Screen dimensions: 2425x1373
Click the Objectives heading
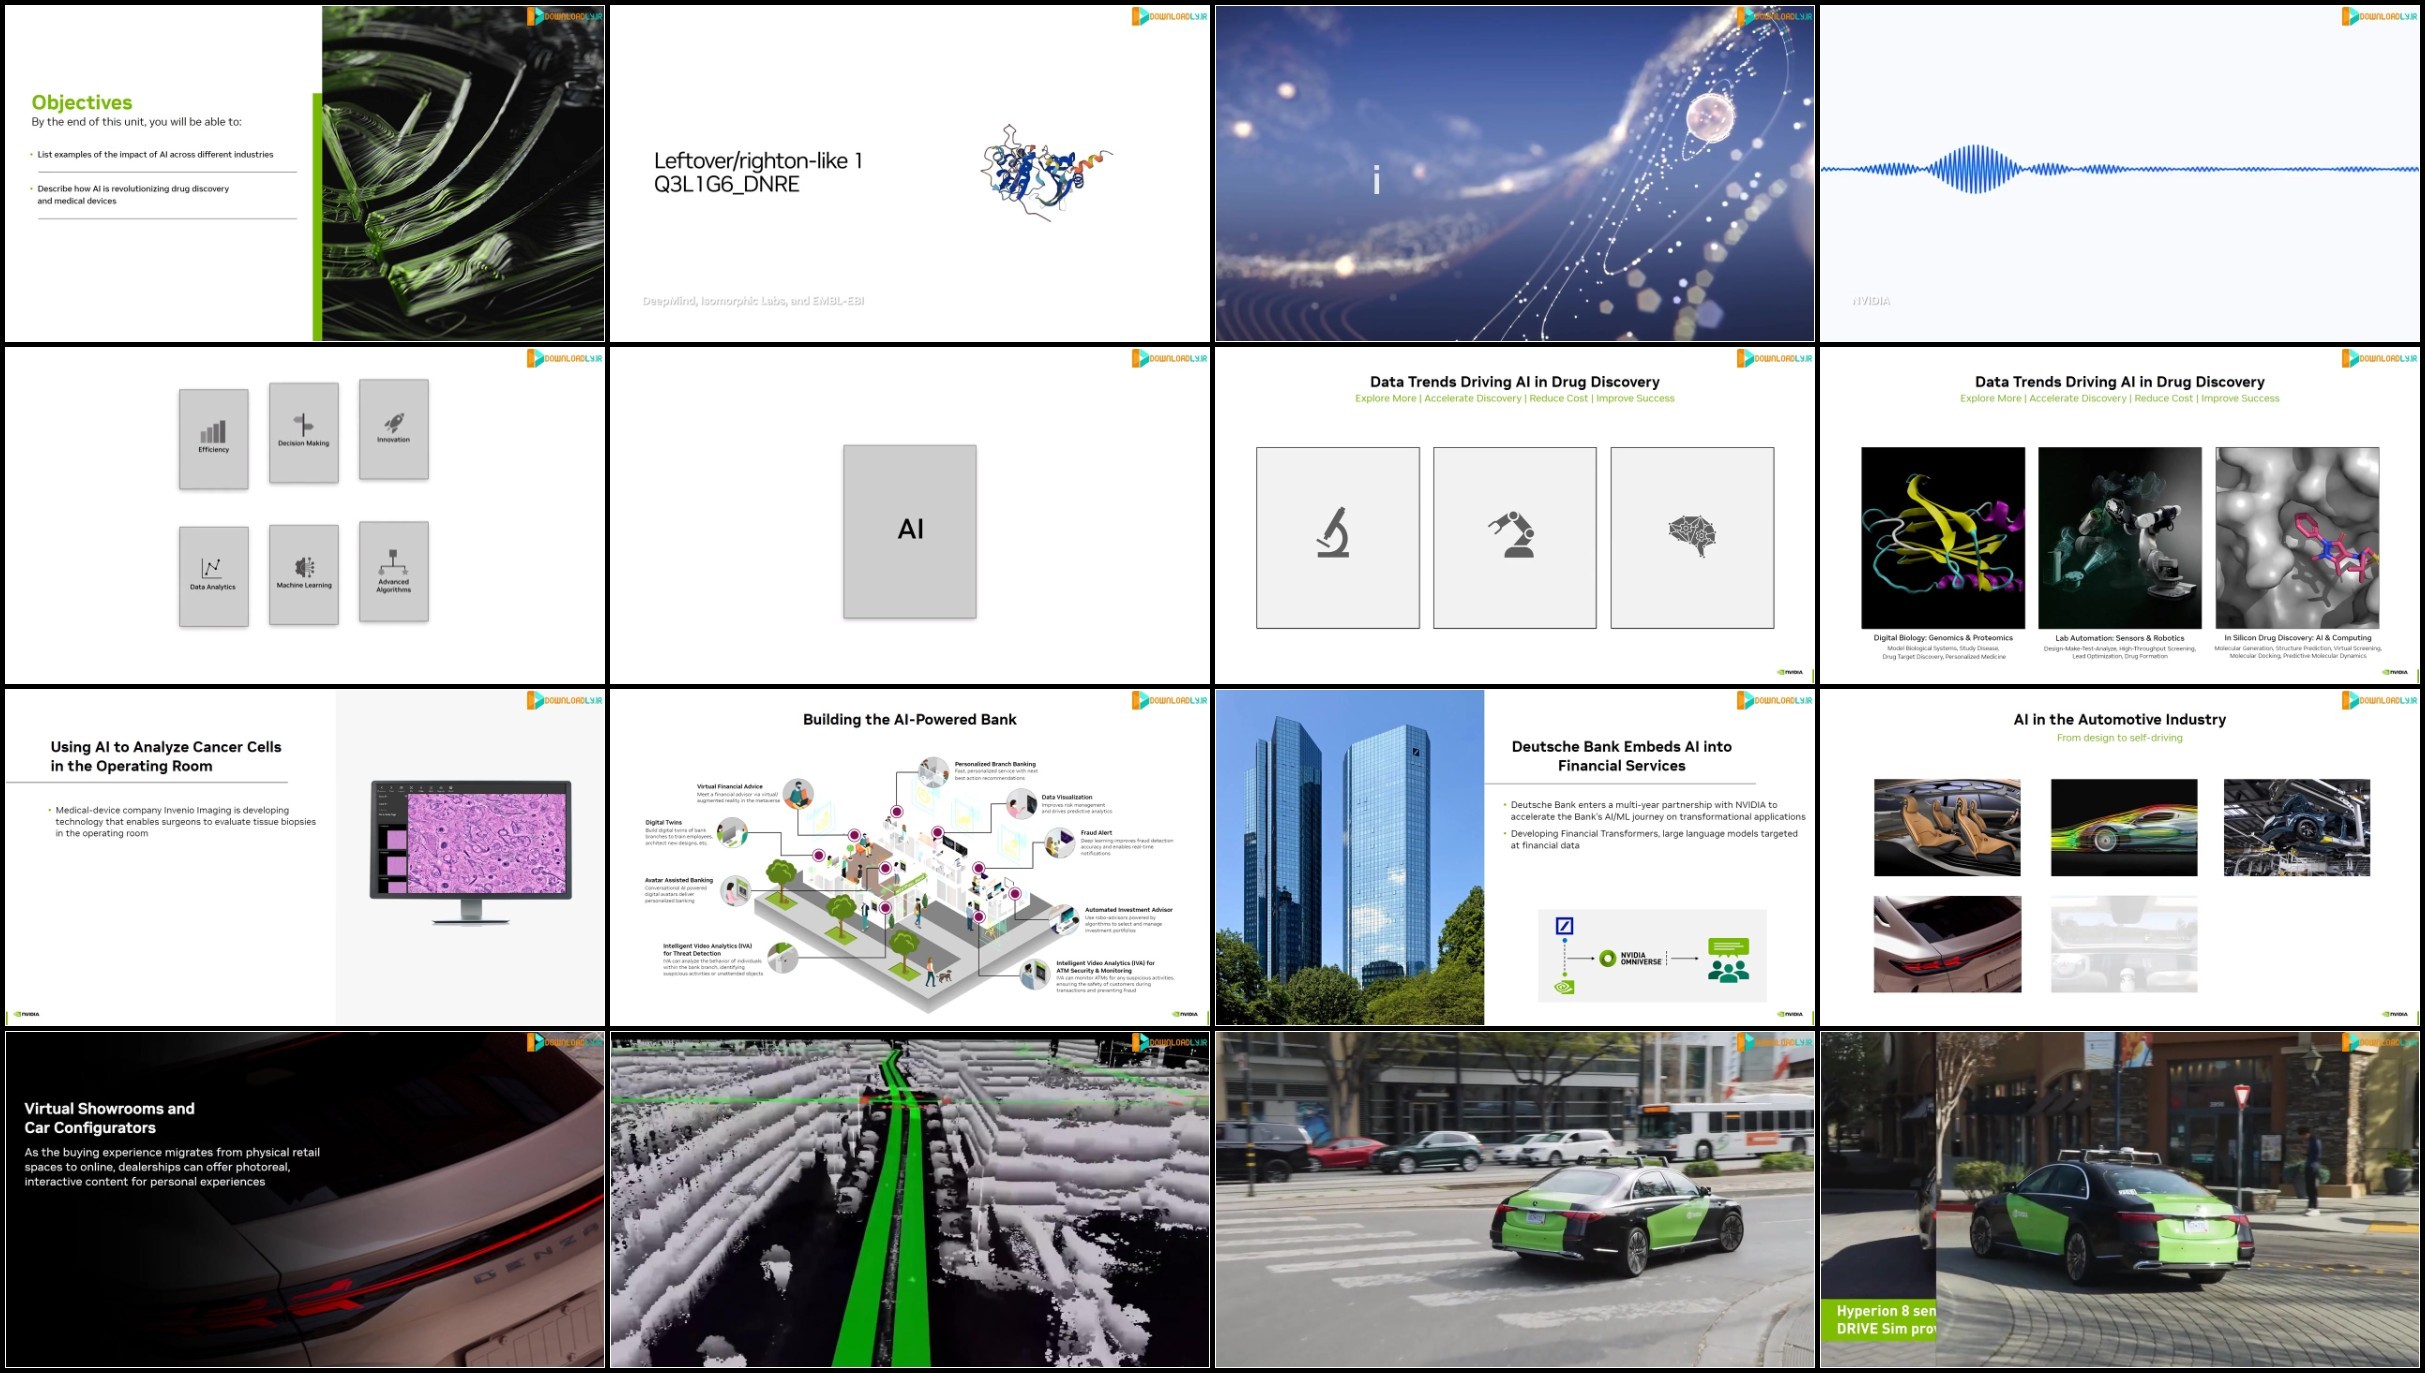click(x=82, y=102)
